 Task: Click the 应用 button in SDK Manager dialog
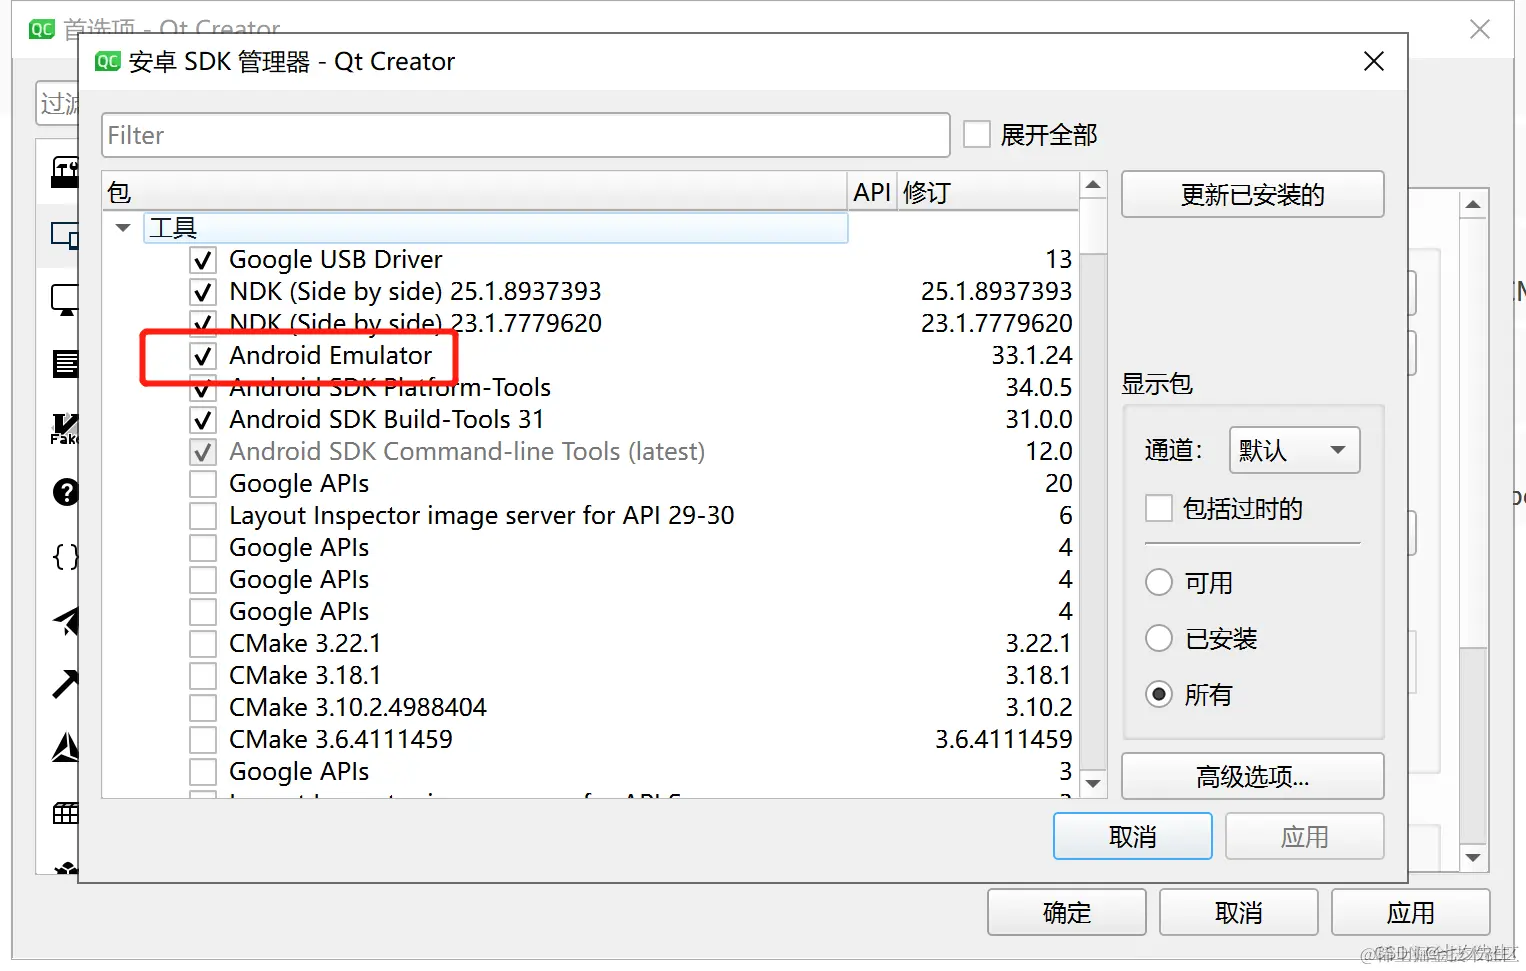[x=1305, y=836]
